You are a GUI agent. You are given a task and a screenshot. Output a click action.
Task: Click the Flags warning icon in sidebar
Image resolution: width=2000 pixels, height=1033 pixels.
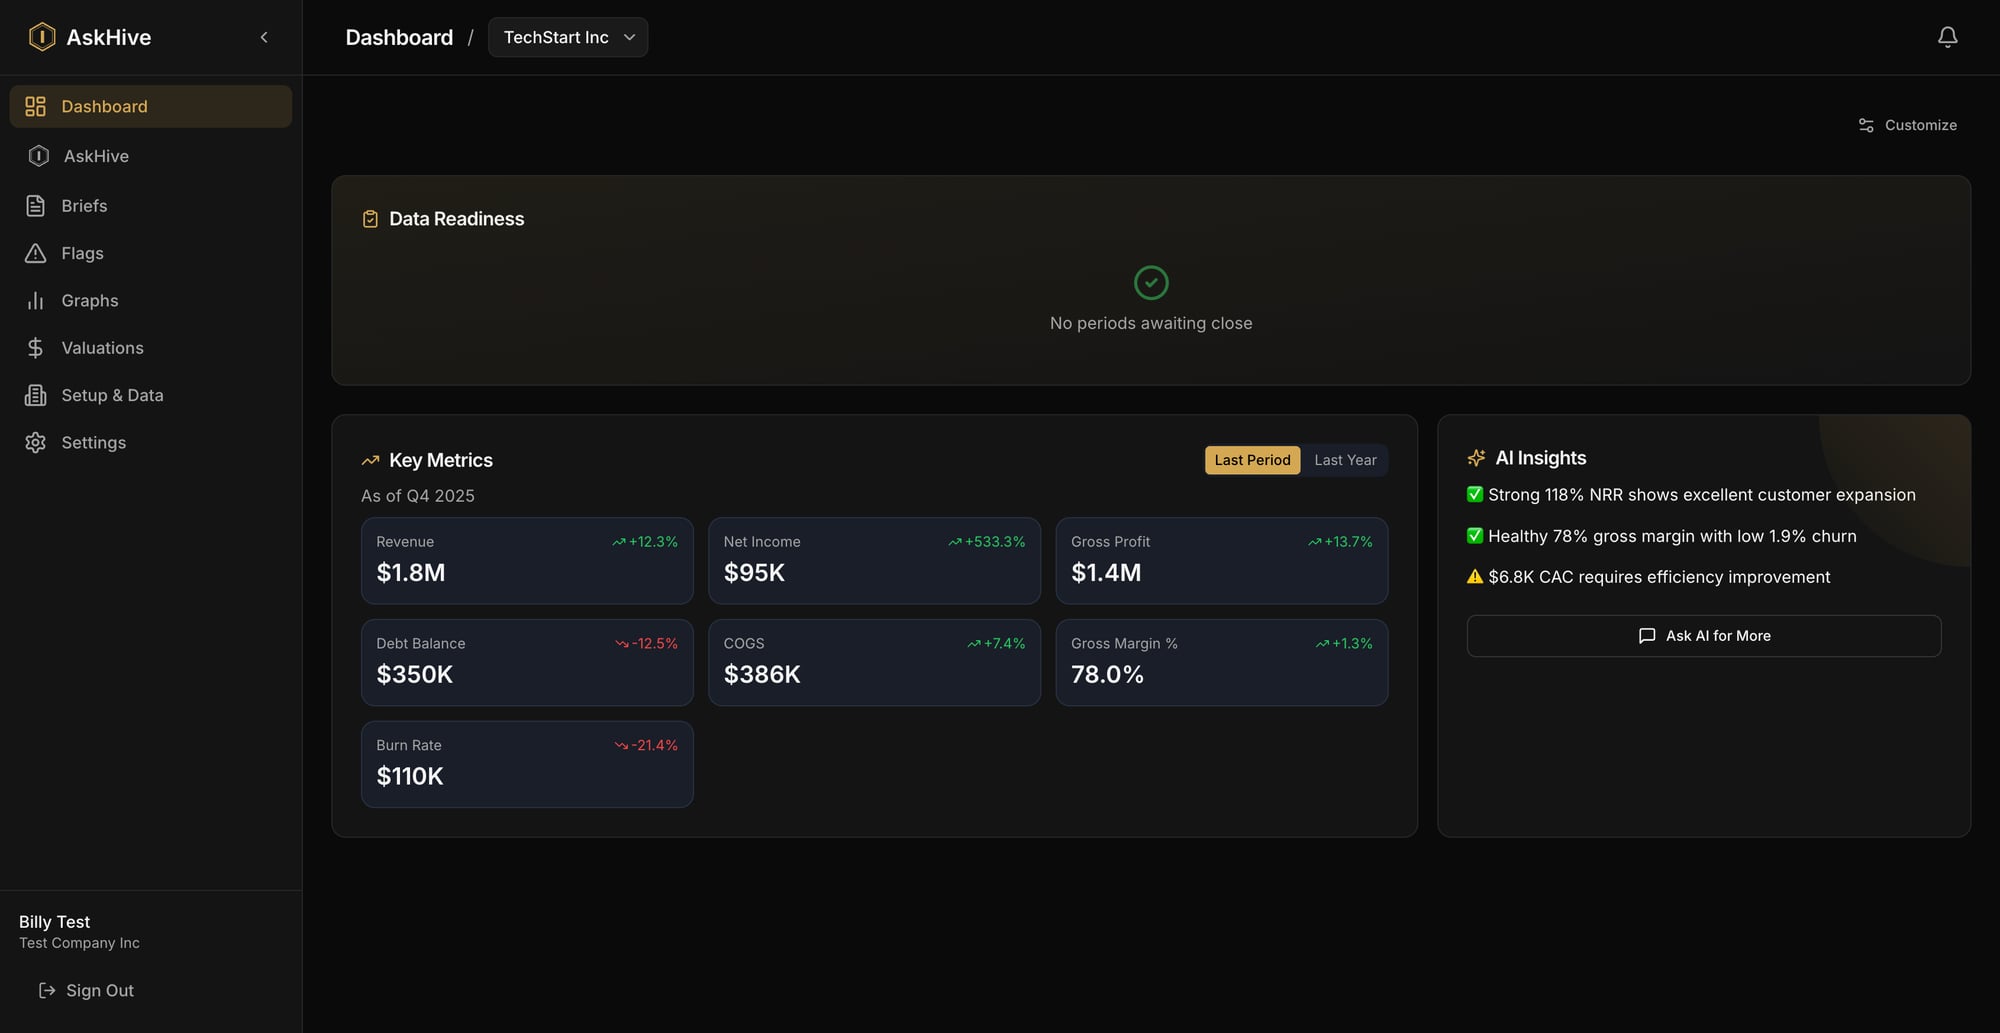coord(36,253)
